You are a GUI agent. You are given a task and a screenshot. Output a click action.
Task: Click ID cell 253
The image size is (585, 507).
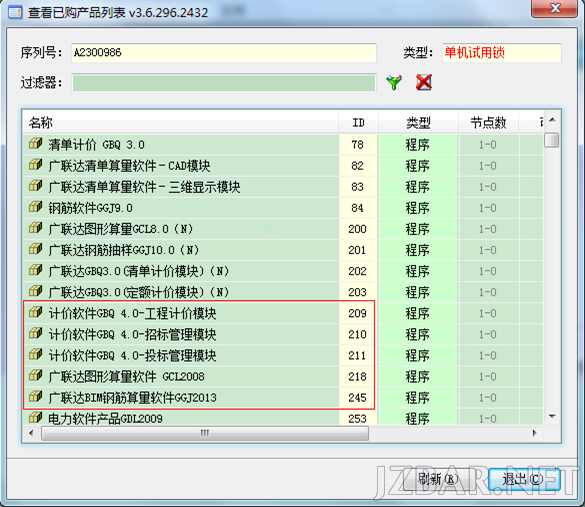(357, 417)
